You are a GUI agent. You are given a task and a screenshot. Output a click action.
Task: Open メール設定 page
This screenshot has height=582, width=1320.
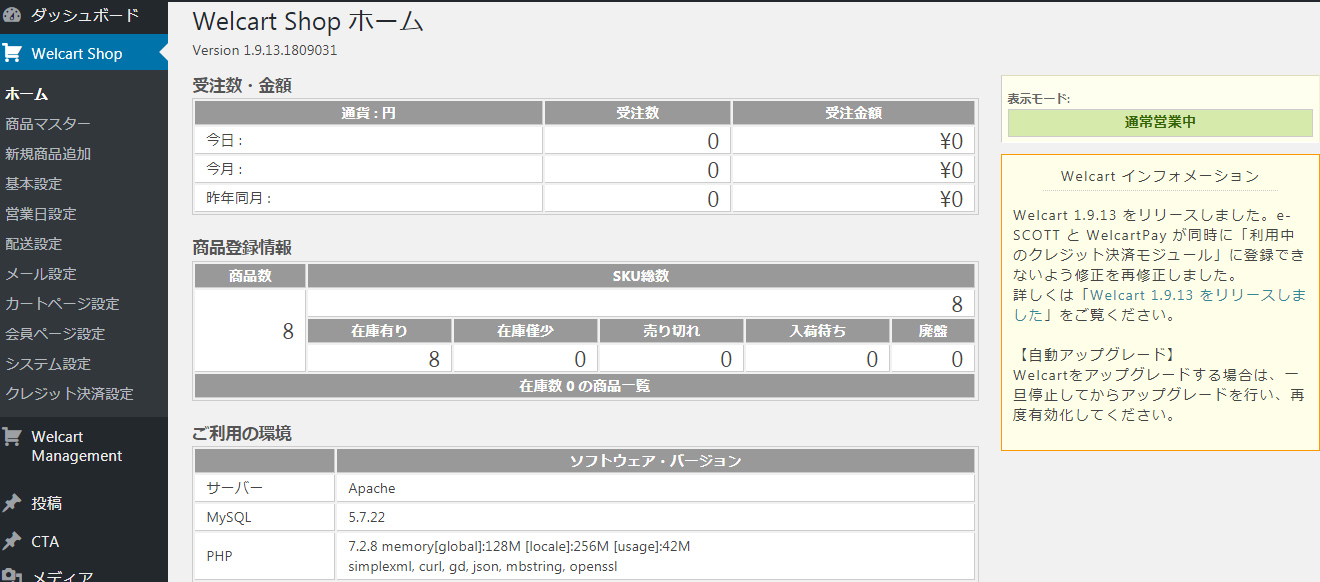click(41, 274)
